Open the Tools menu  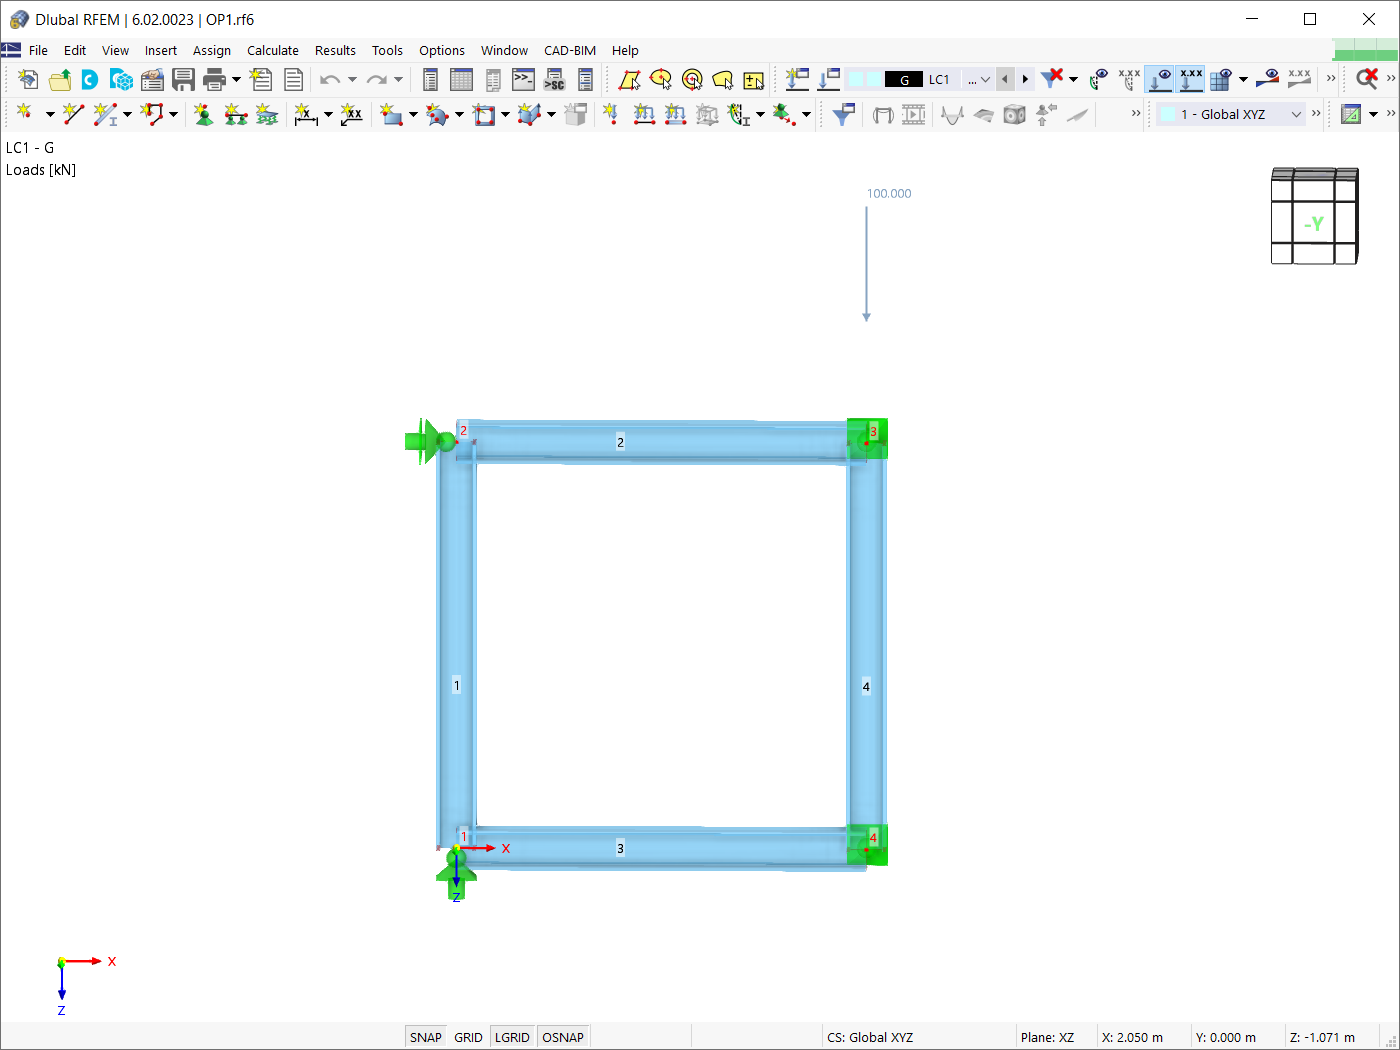tap(387, 50)
